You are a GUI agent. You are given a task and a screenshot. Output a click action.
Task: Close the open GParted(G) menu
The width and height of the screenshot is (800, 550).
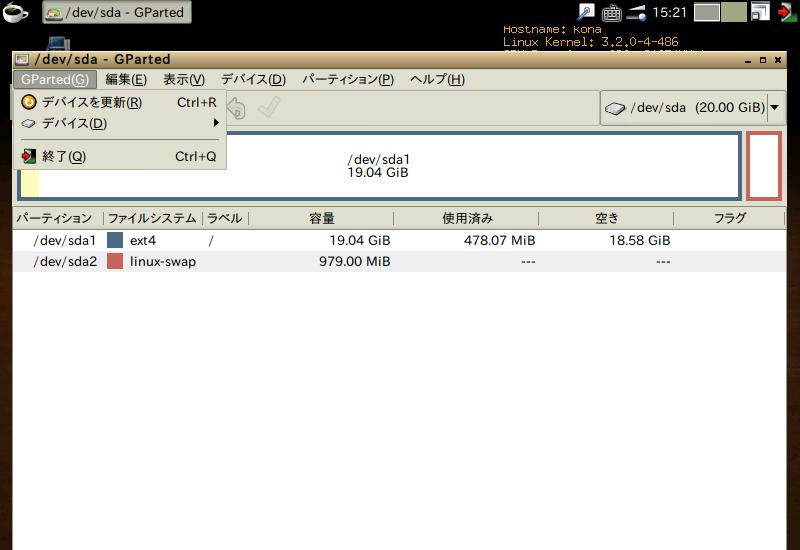pyautogui.click(x=55, y=80)
